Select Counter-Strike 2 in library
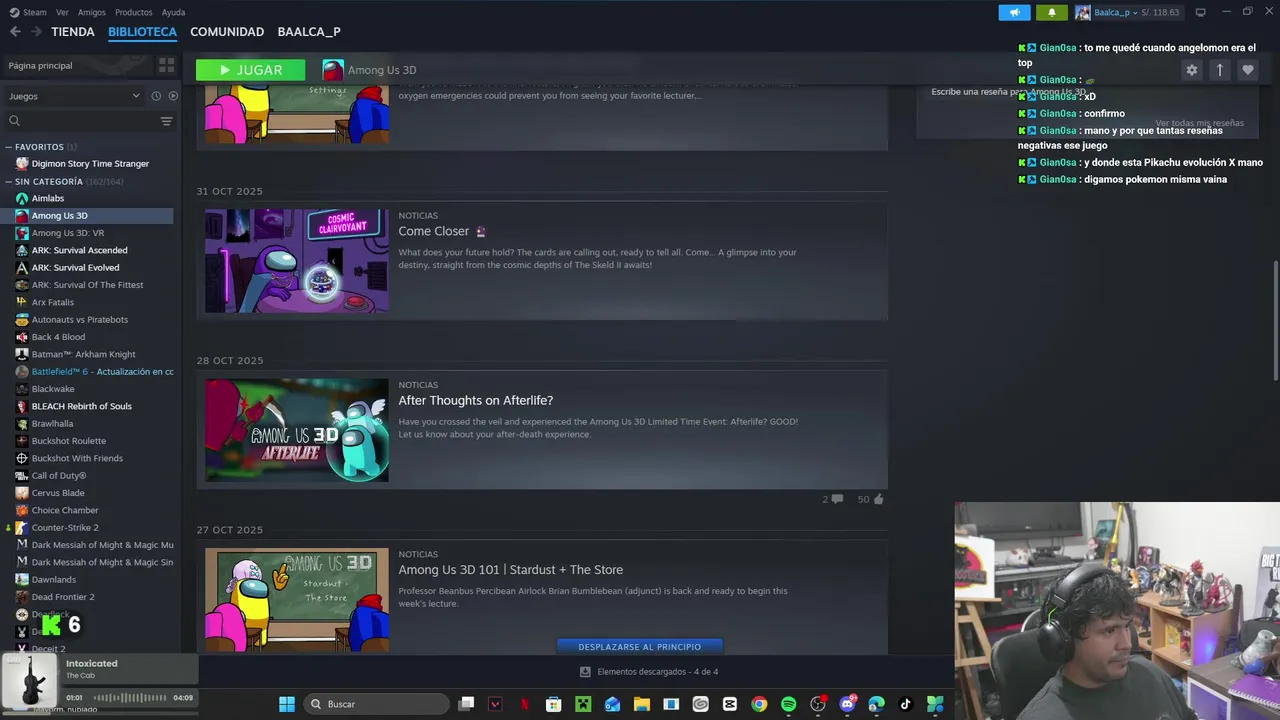This screenshot has width=1280, height=720. click(65, 528)
